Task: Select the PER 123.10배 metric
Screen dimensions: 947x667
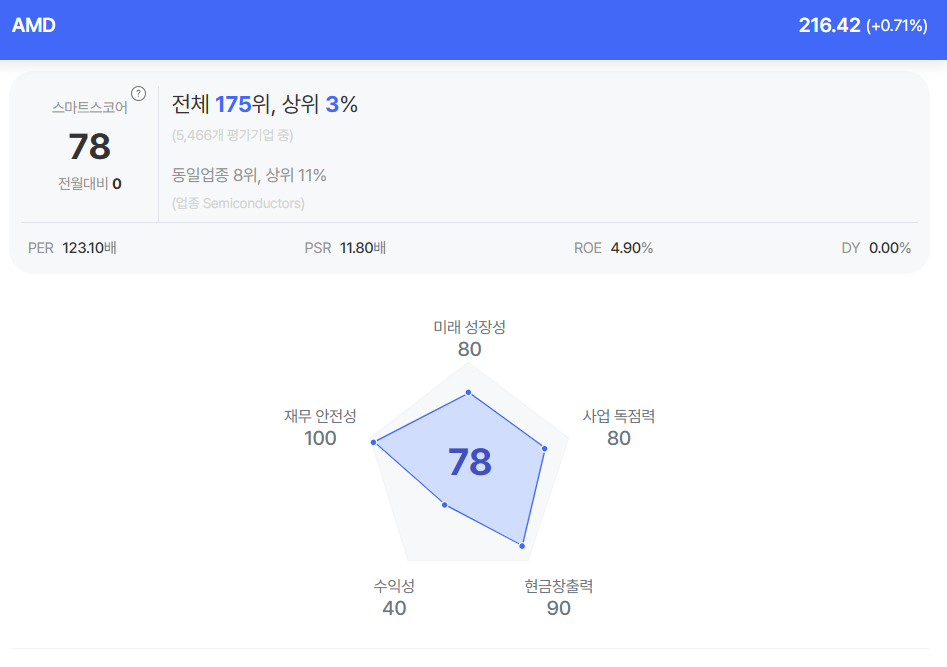Action: (72, 248)
